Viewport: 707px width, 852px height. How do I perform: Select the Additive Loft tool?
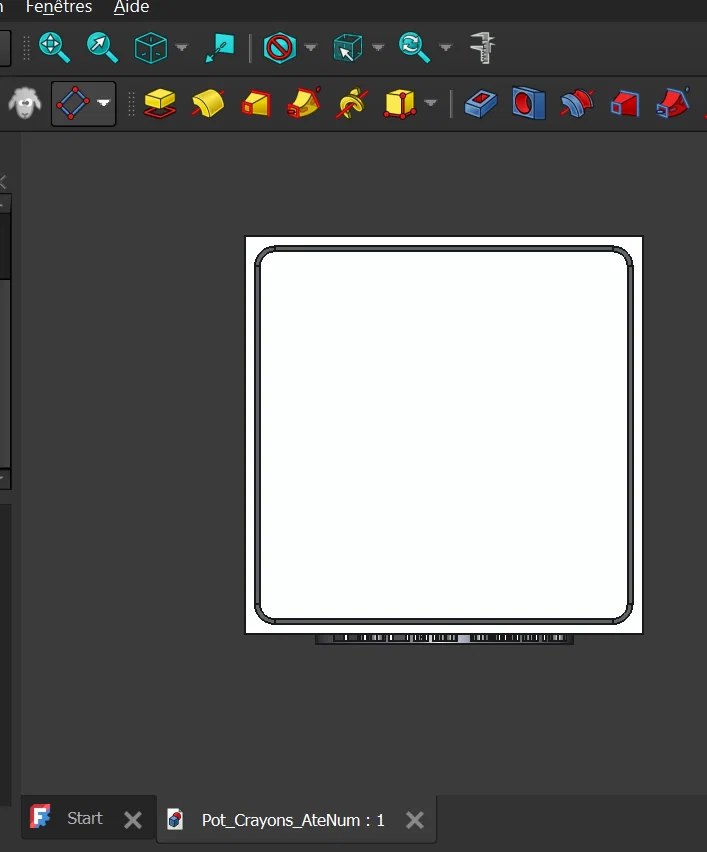coord(256,103)
